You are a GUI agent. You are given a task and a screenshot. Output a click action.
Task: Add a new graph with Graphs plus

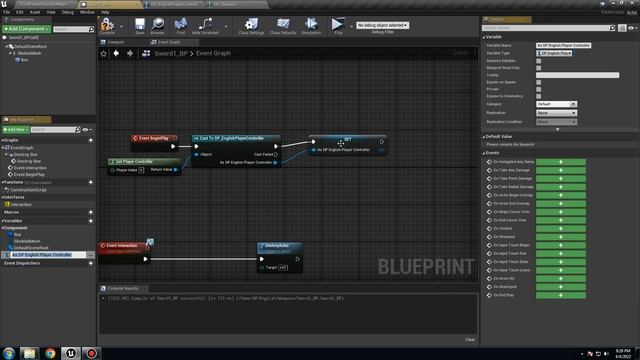pyautogui.click(x=91, y=140)
